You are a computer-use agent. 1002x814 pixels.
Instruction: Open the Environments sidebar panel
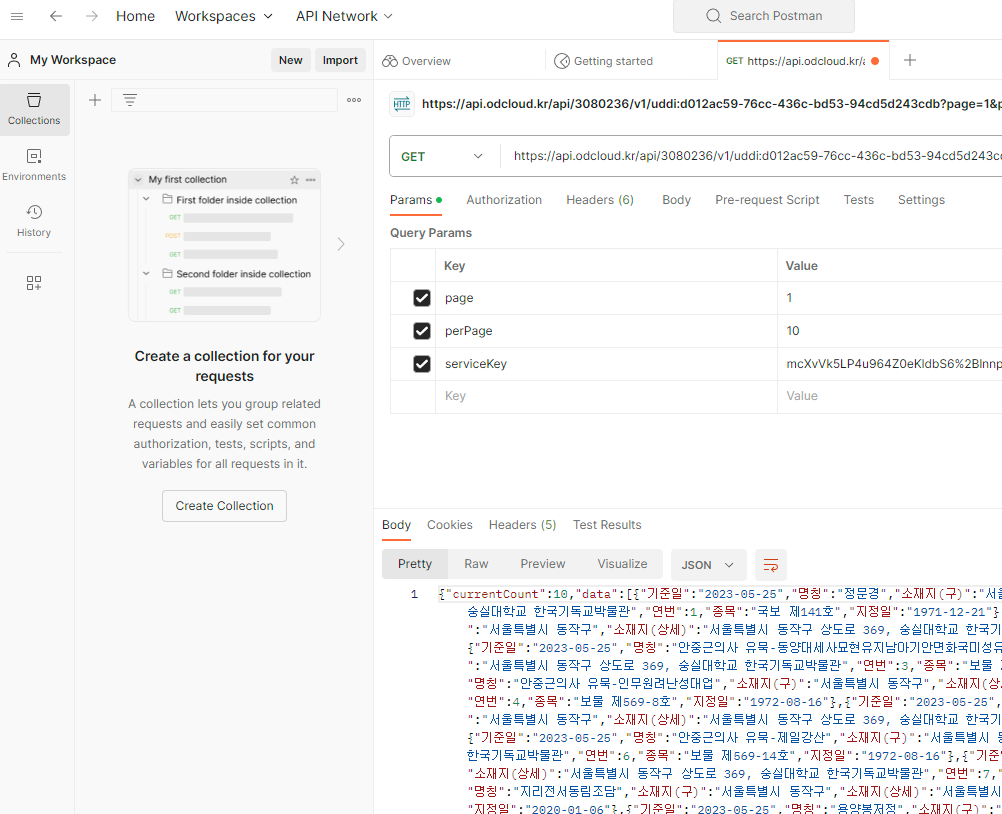point(34,165)
